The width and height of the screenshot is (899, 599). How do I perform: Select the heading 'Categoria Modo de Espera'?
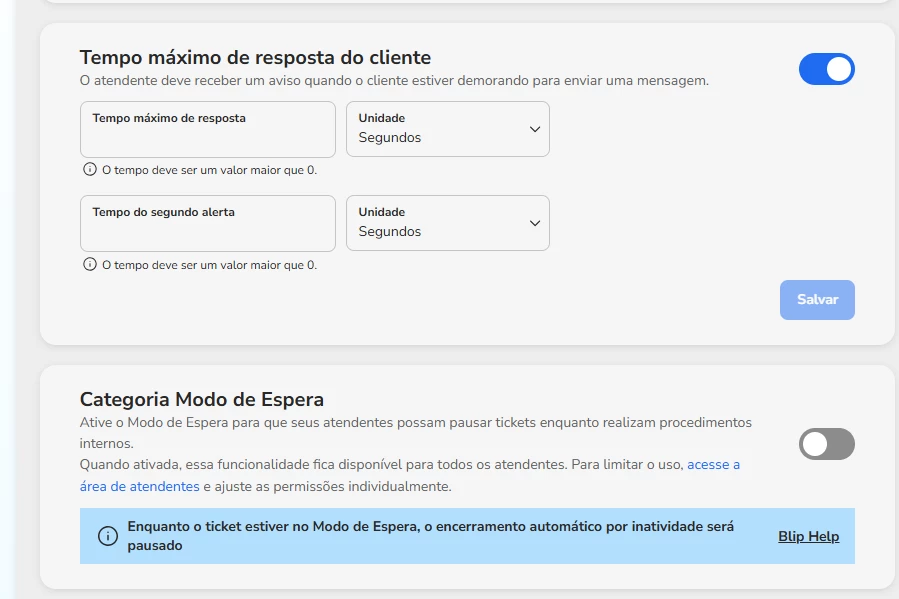click(202, 399)
